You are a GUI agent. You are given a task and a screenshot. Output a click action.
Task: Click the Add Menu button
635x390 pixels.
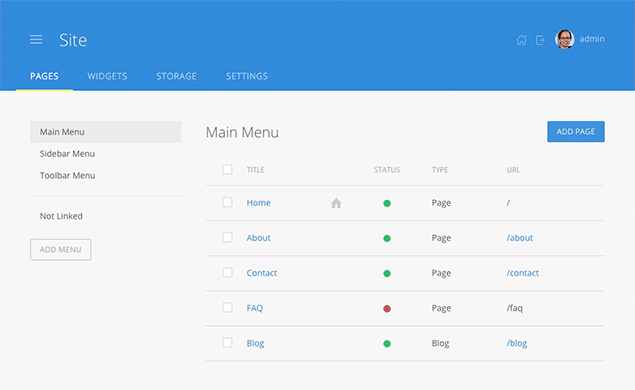click(x=61, y=249)
